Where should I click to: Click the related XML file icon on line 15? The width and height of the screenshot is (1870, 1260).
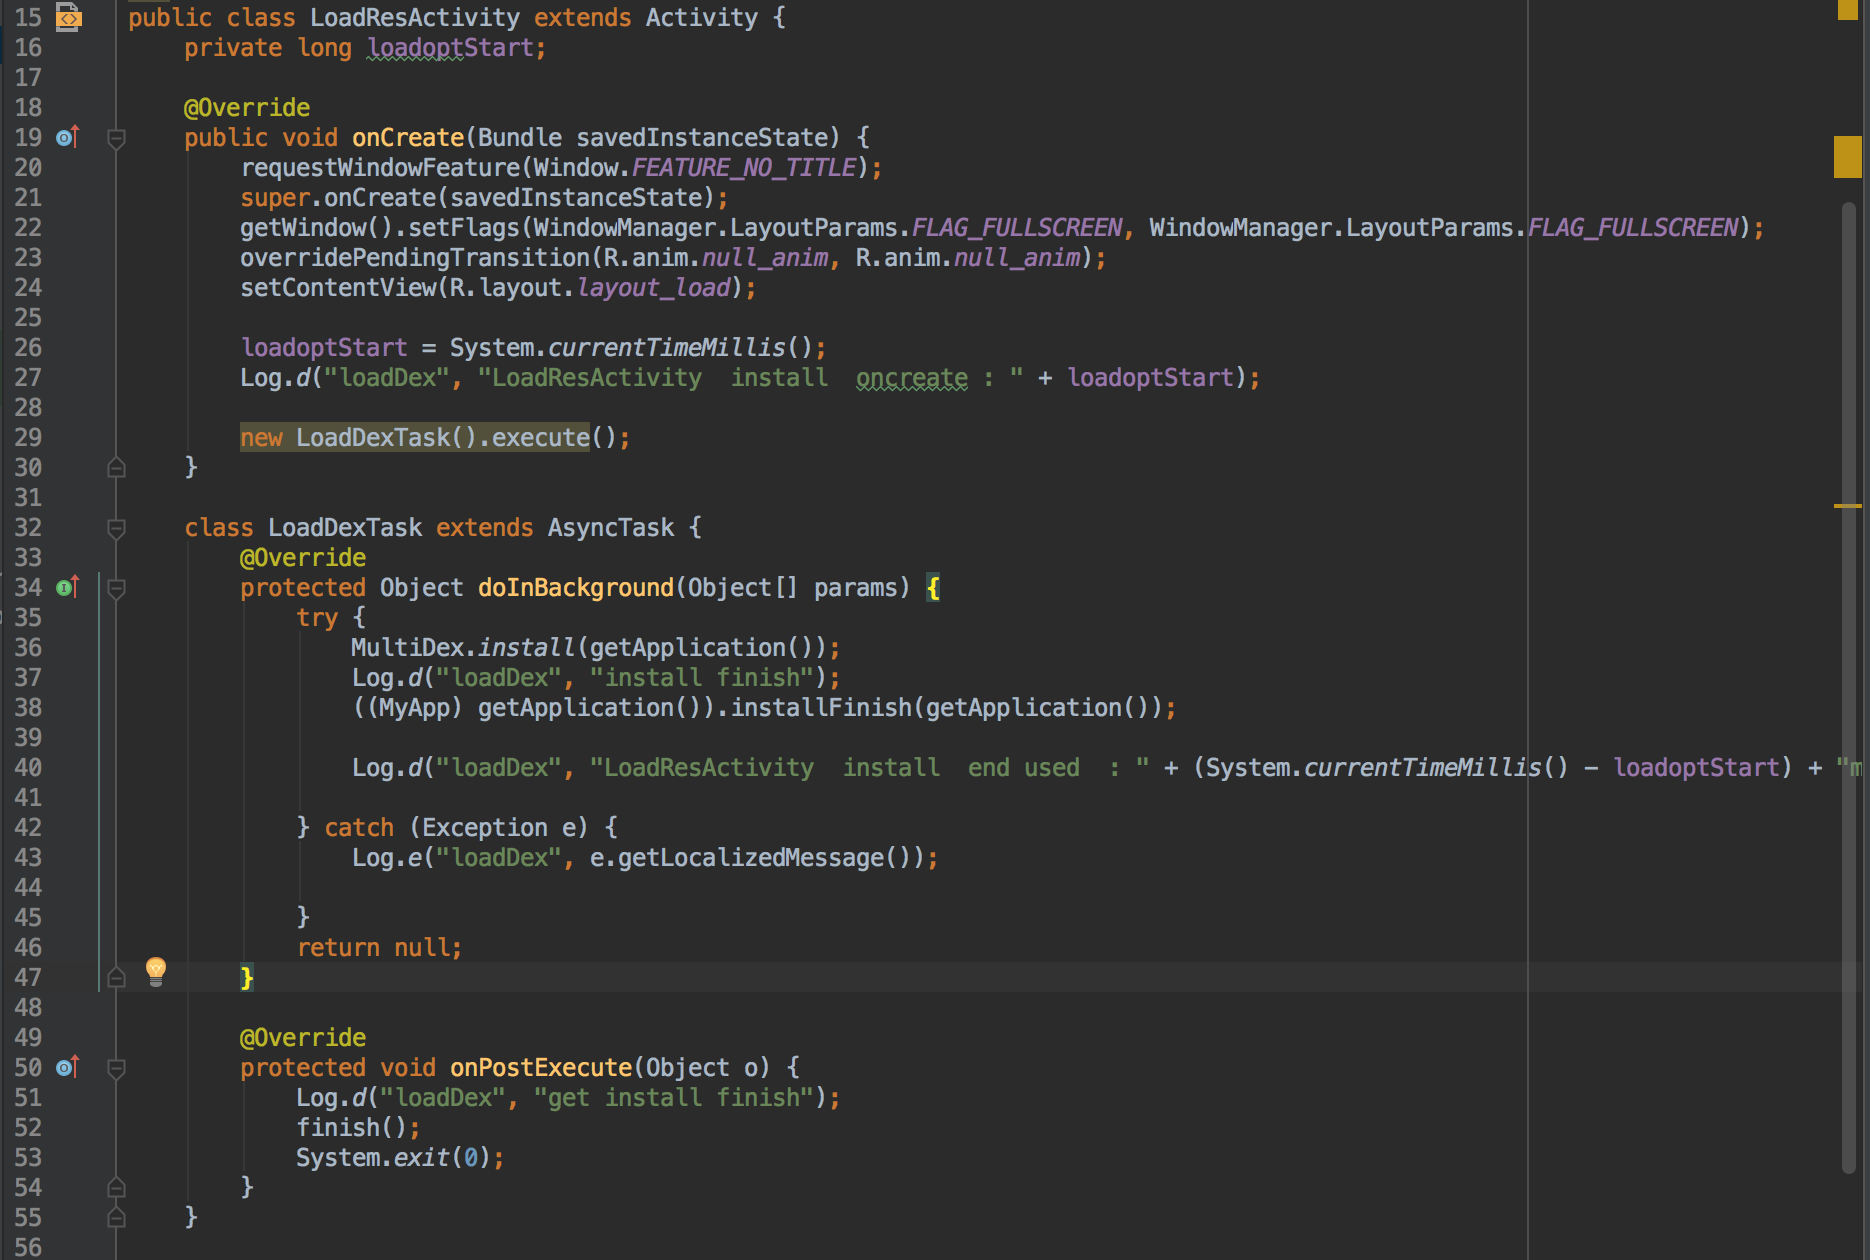pos(68,17)
